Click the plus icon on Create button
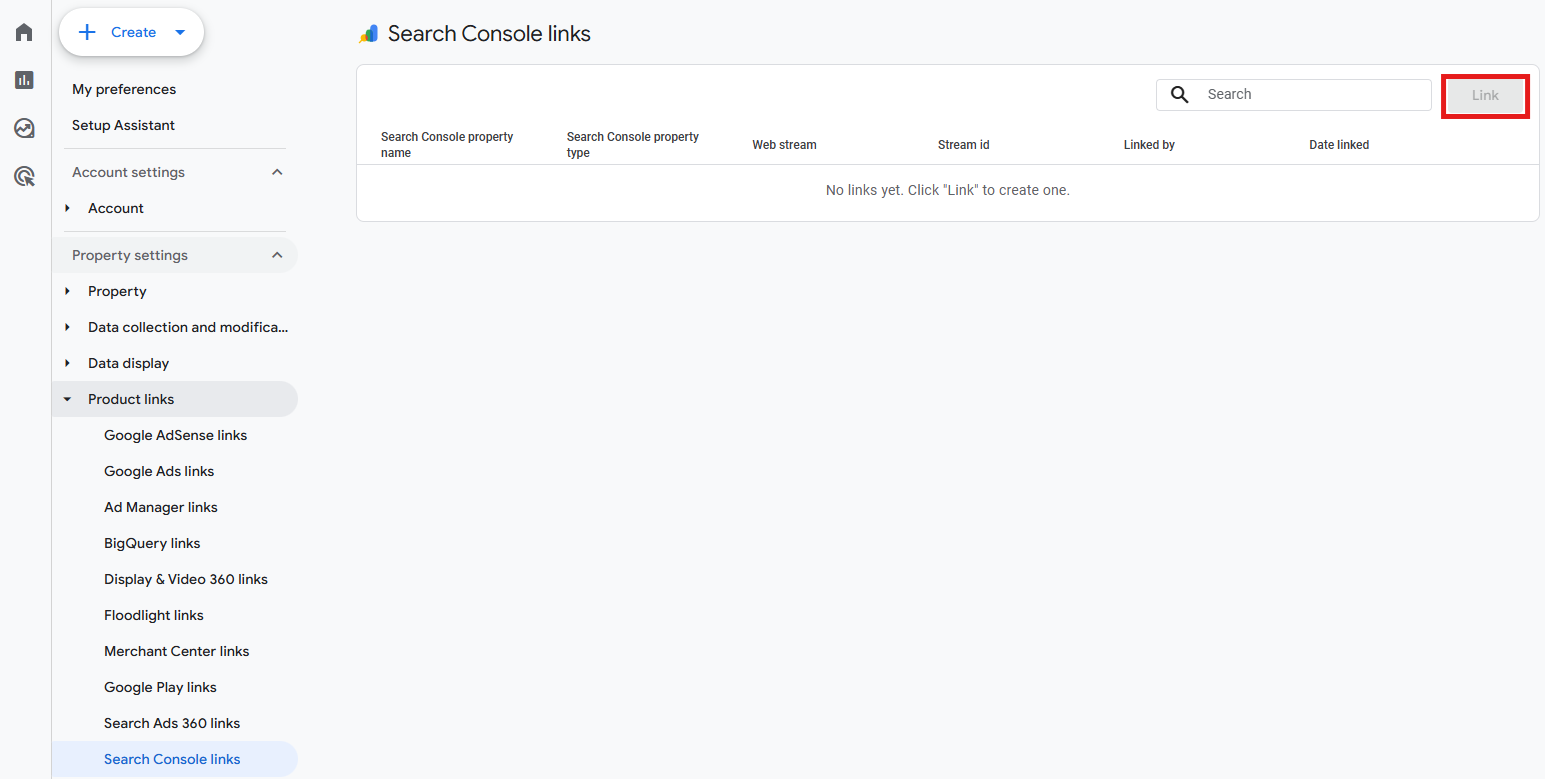The image size is (1545, 779). (x=87, y=32)
